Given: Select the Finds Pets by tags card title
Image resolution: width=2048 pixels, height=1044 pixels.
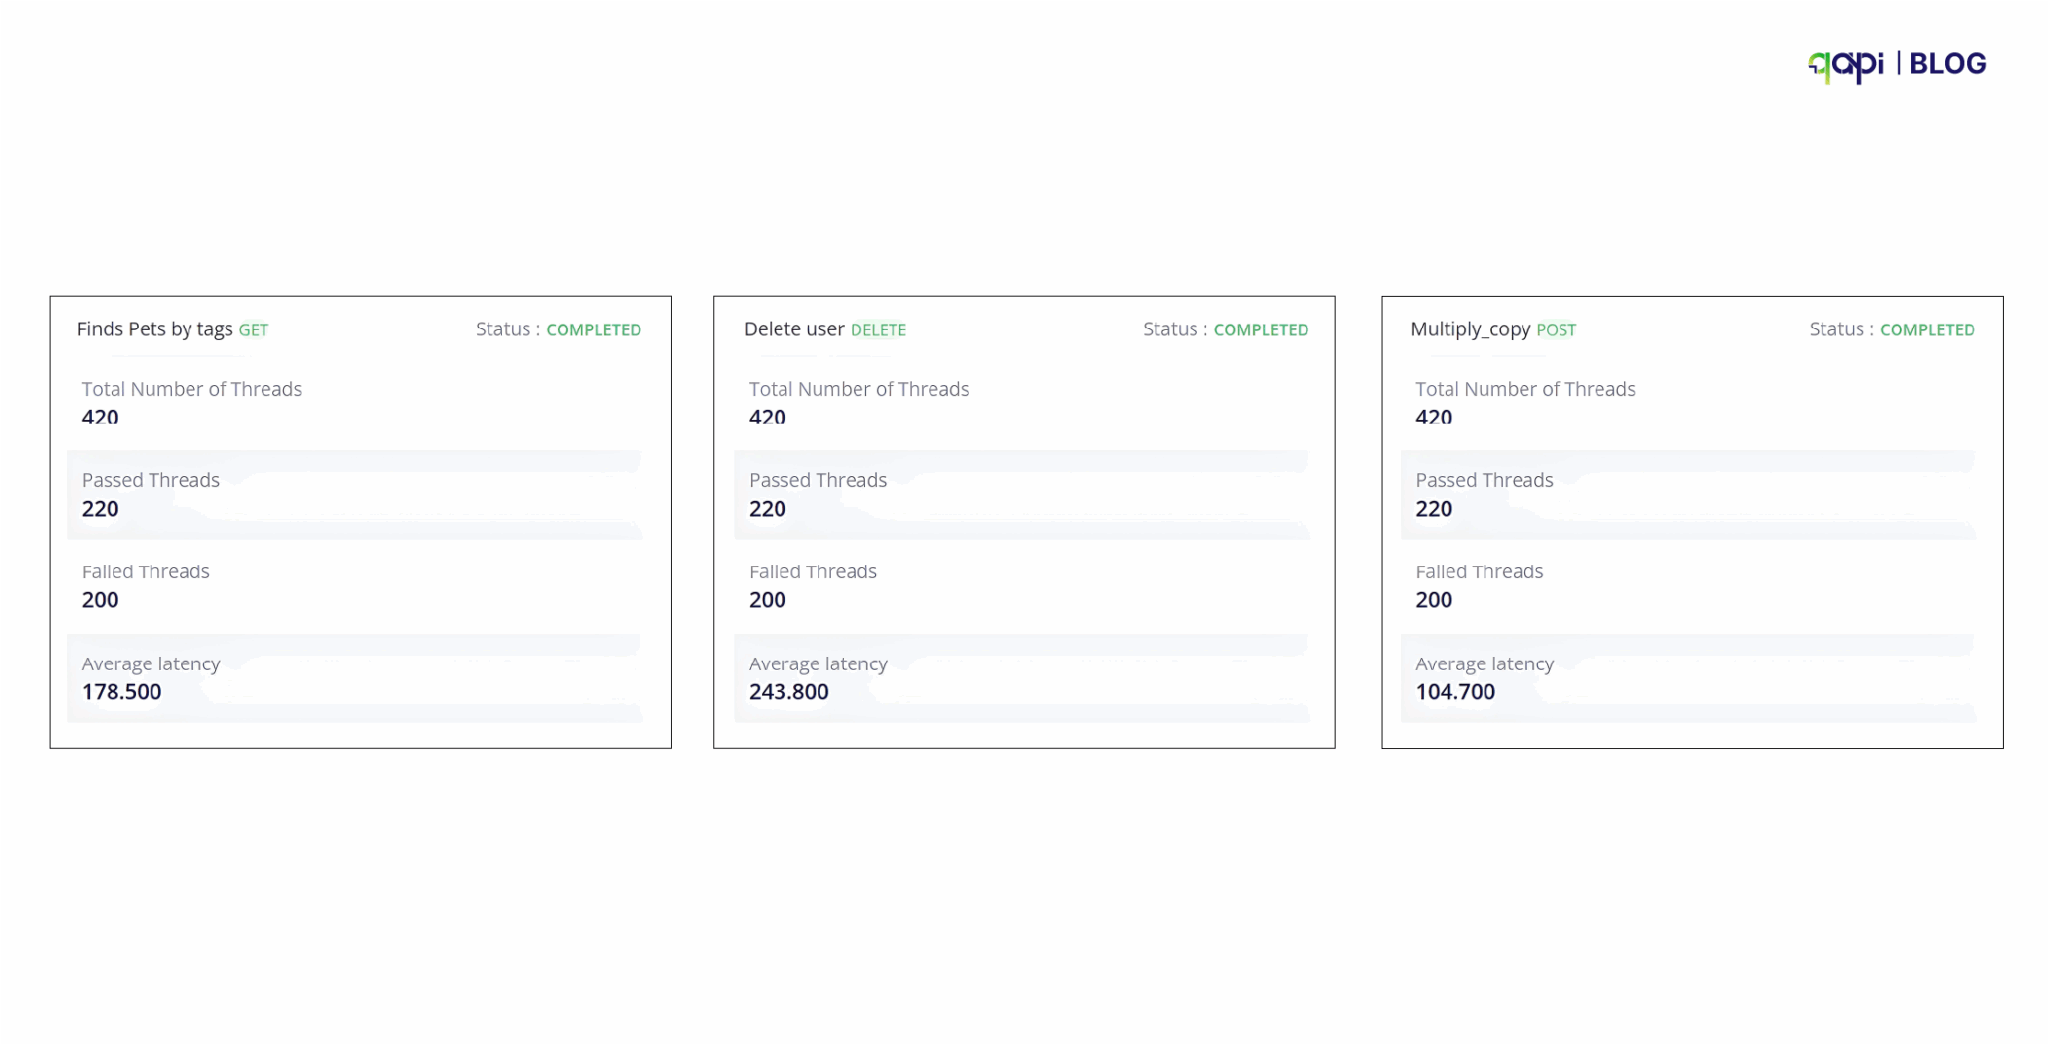Looking at the screenshot, I should click(x=155, y=329).
